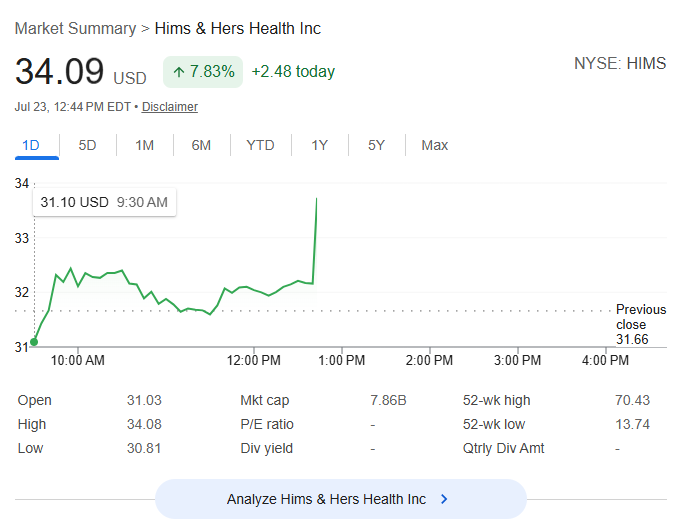Open the 1M chart range
Image resolution: width=690 pixels, height=532 pixels.
(144, 145)
